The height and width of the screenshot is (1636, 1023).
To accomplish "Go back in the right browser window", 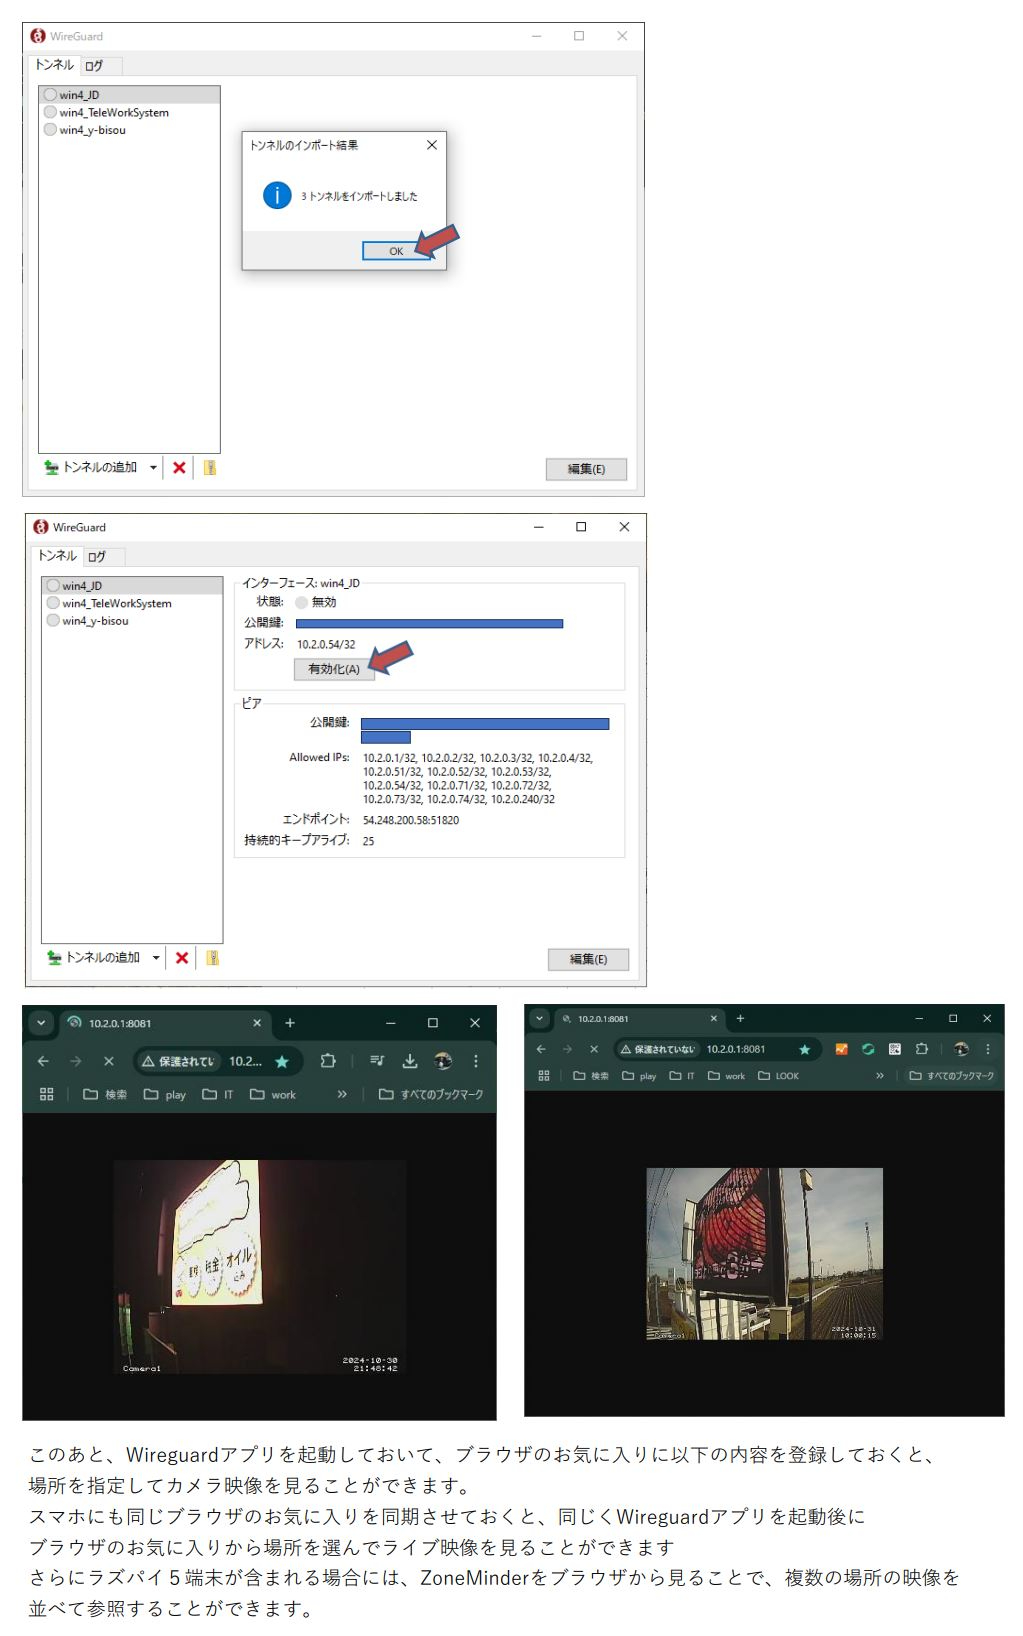I will (541, 1049).
